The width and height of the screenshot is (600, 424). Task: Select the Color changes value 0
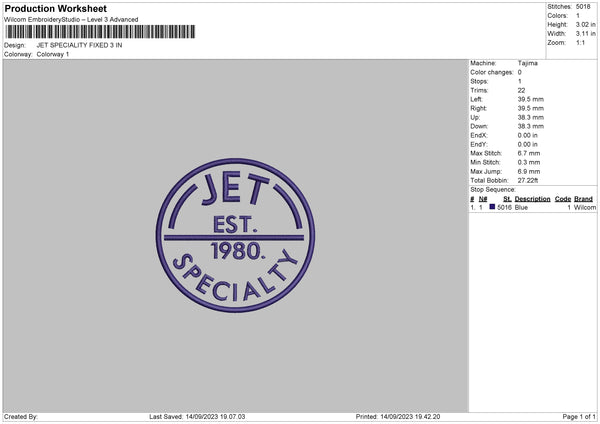[520, 72]
